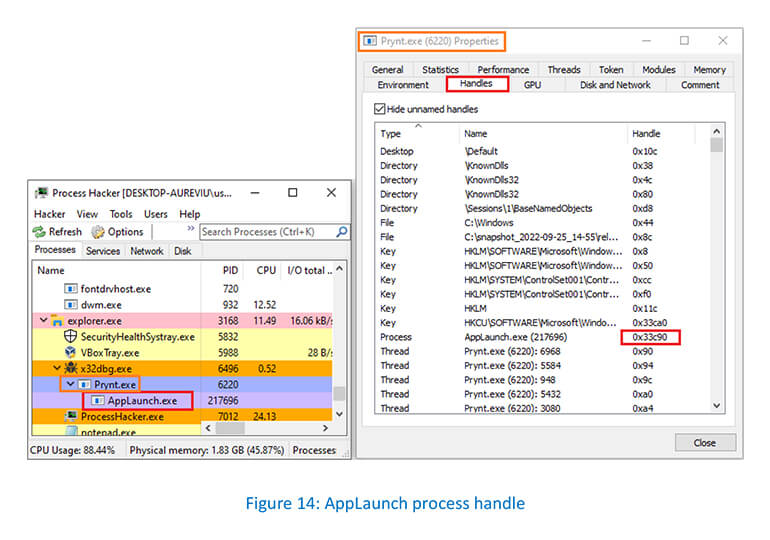Open the Hacker menu

[x=49, y=214]
